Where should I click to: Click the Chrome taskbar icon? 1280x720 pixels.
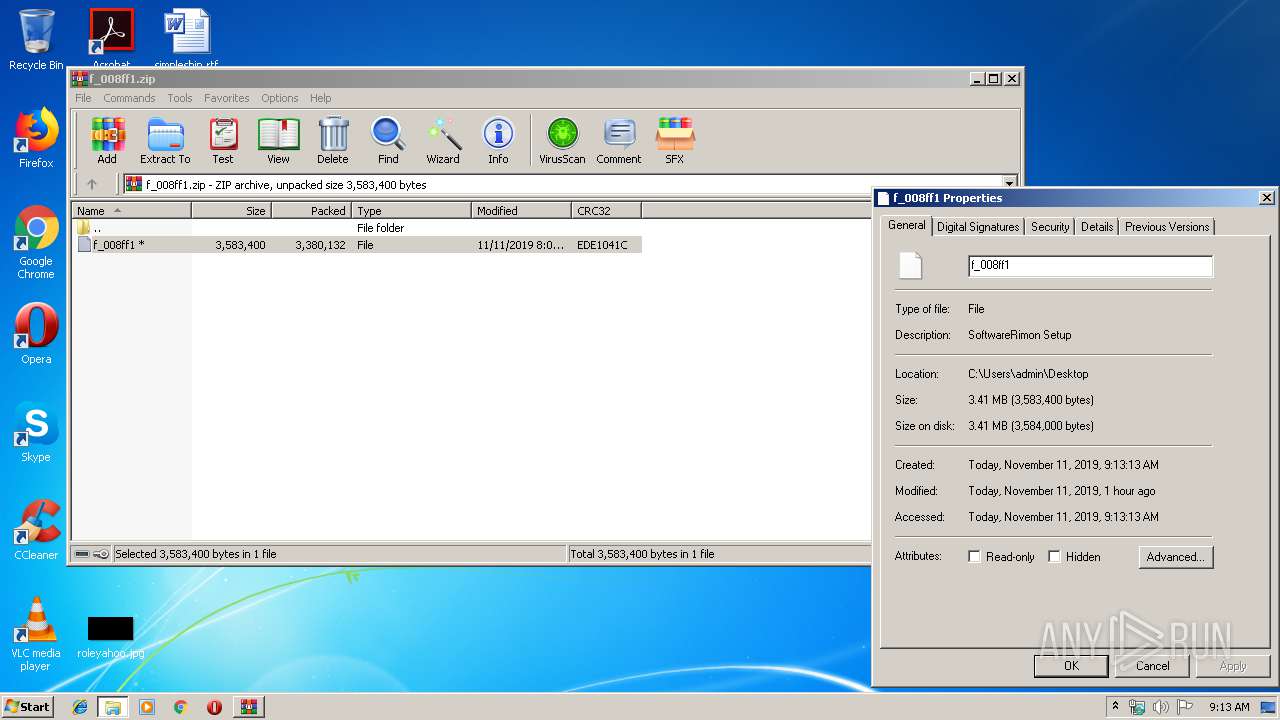pyautogui.click(x=180, y=707)
